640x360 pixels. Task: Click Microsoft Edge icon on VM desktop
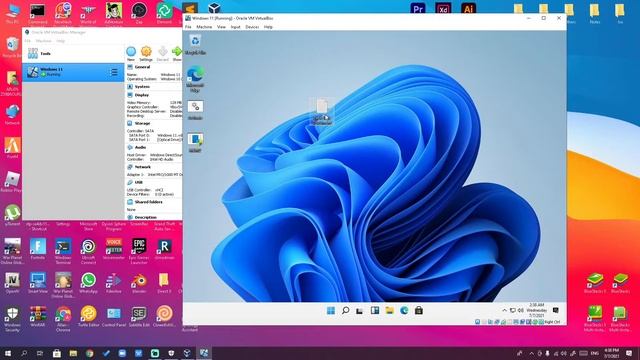tap(195, 79)
